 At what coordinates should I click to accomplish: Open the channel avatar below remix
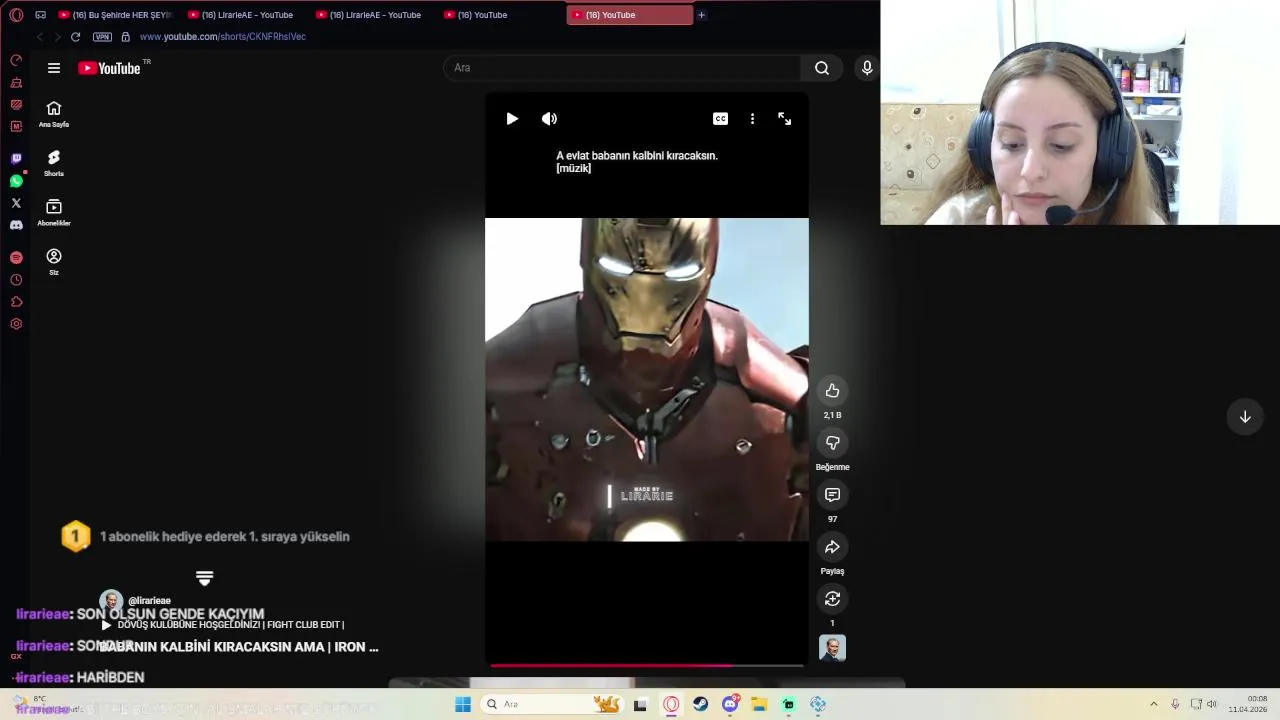tap(832, 648)
